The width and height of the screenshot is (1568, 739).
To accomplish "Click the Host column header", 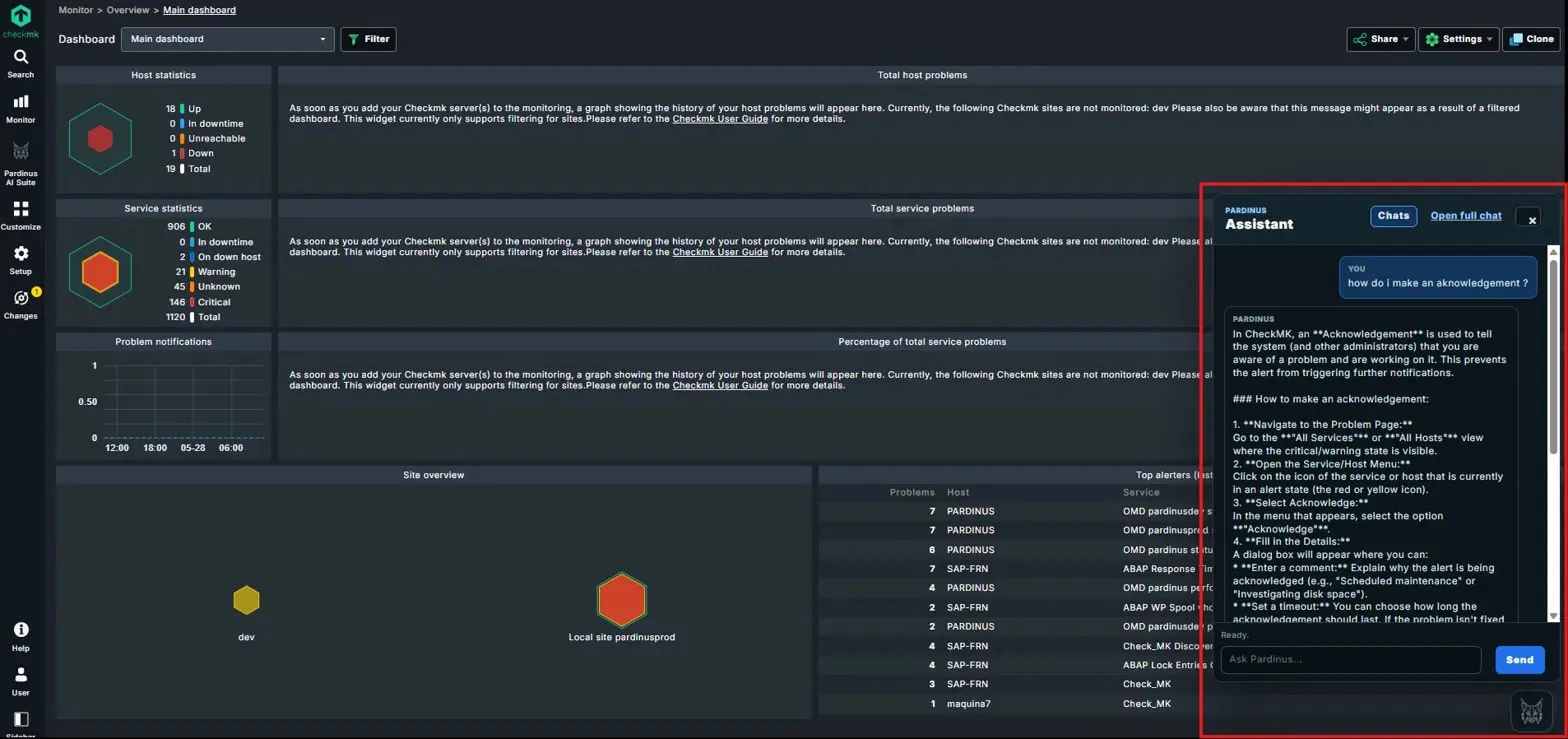I will pyautogui.click(x=958, y=492).
